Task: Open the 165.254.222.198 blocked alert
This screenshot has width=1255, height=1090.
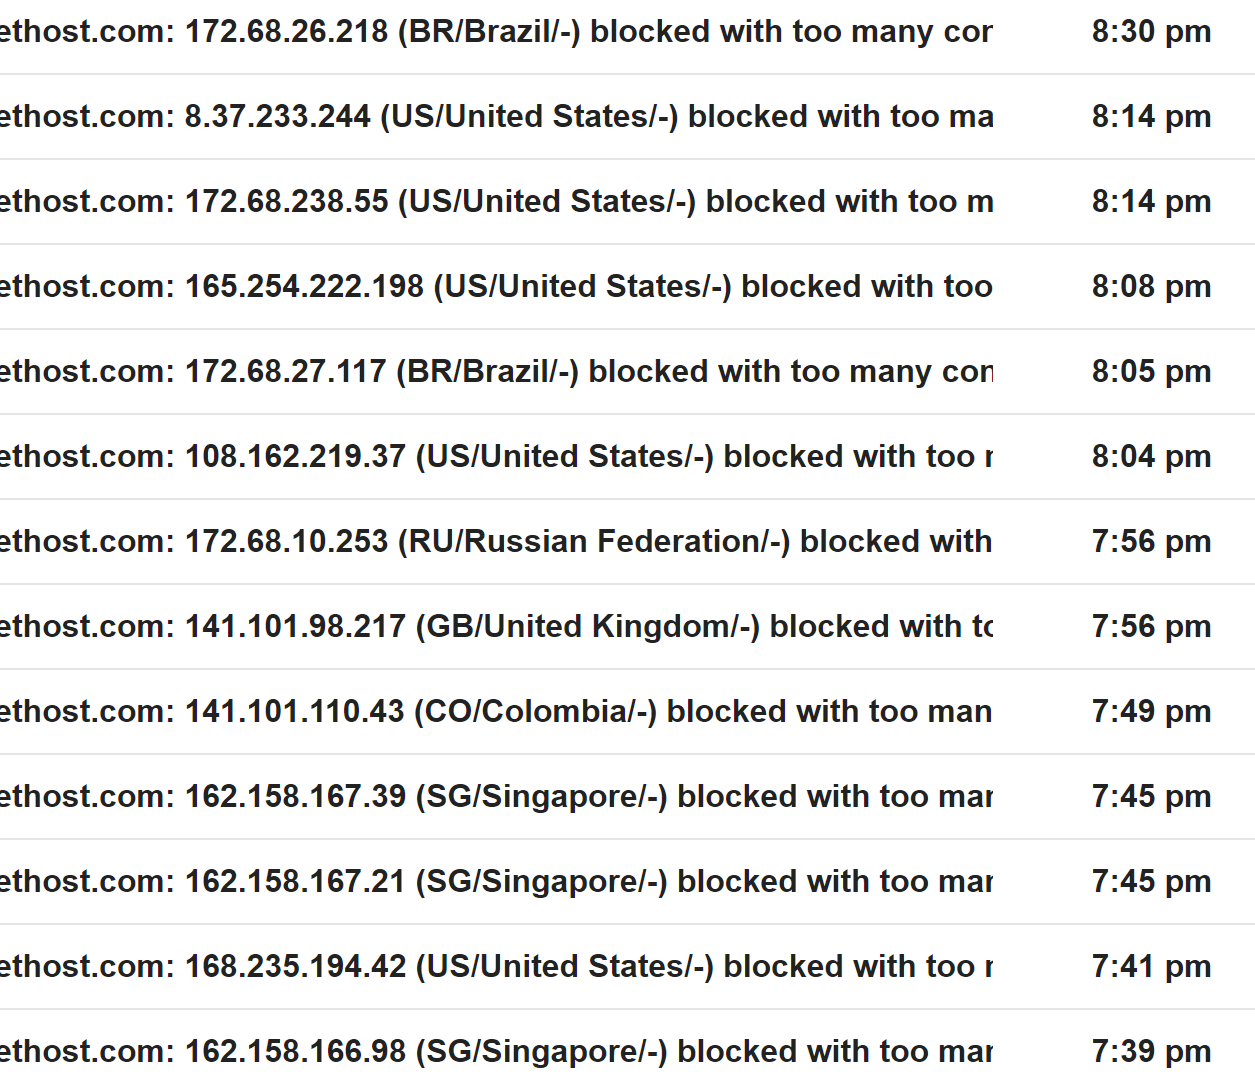Action: click(495, 287)
